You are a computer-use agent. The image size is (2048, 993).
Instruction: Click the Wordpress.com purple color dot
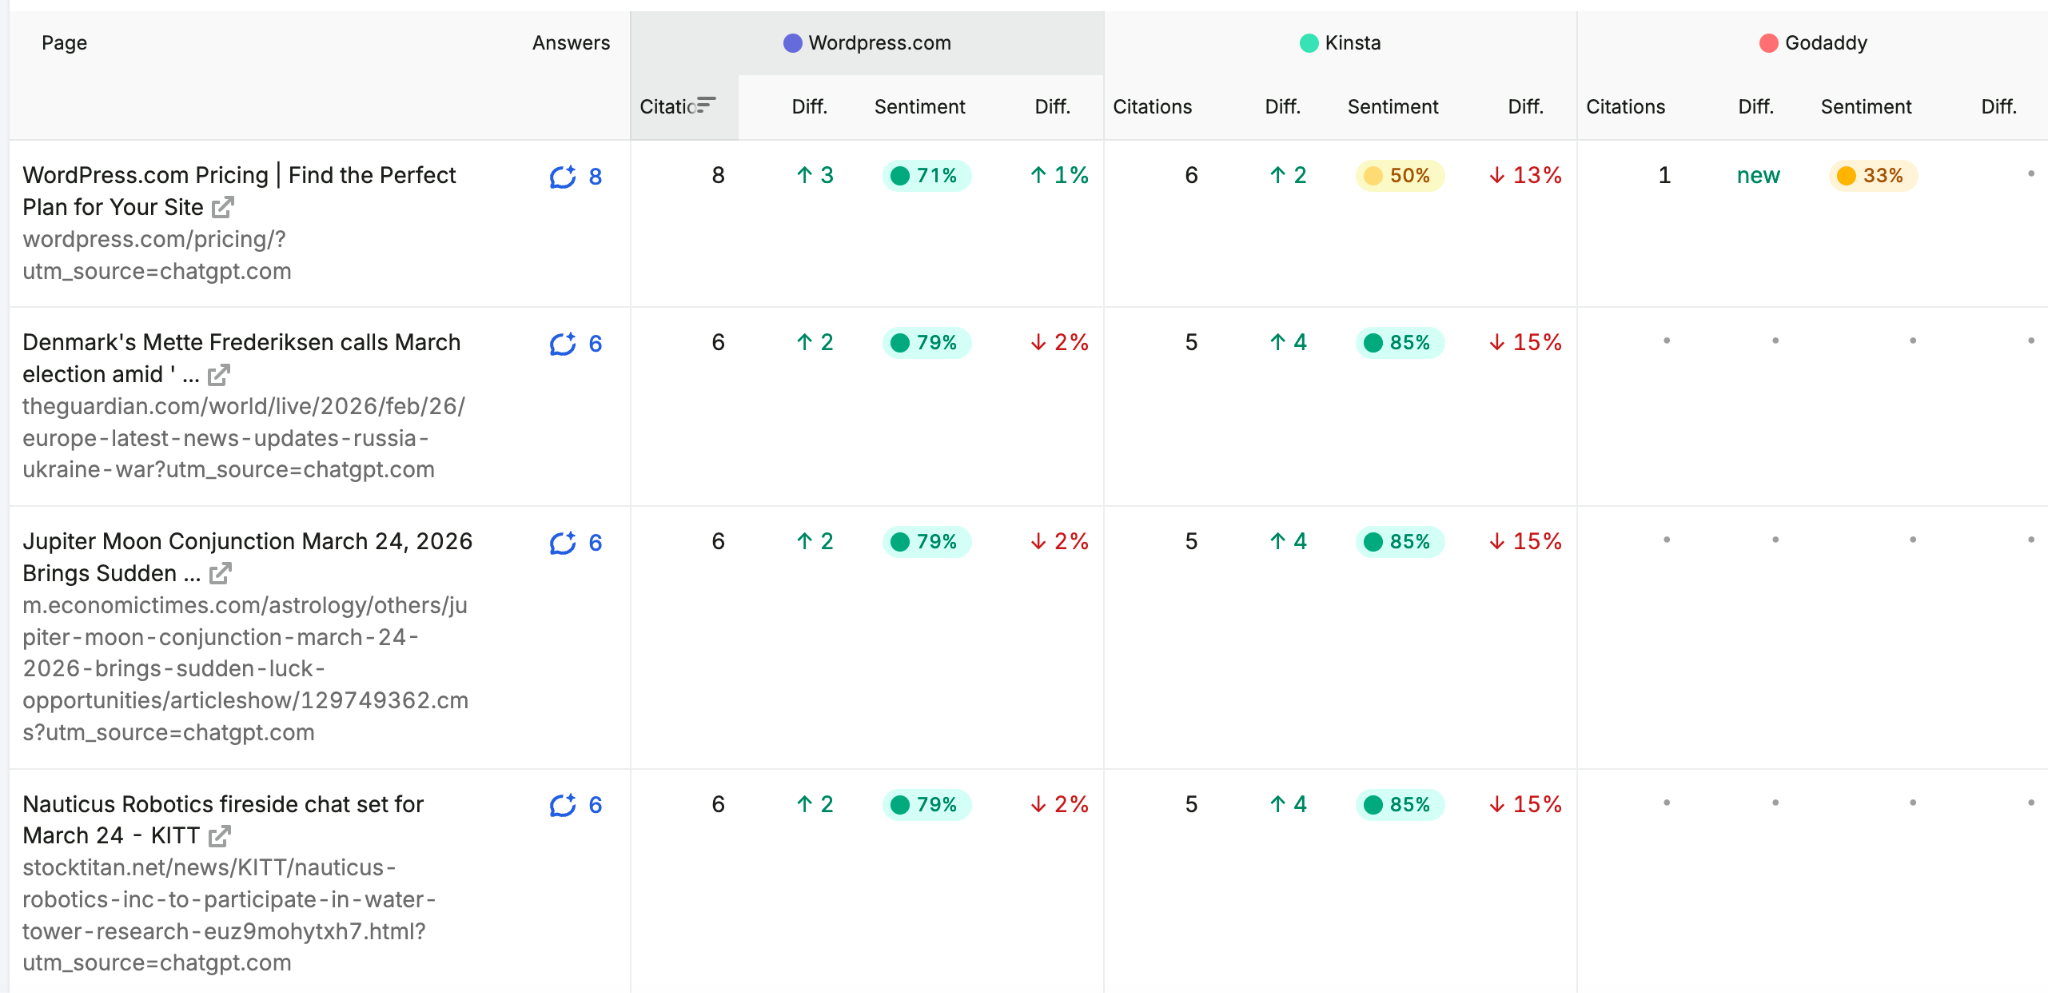point(793,43)
